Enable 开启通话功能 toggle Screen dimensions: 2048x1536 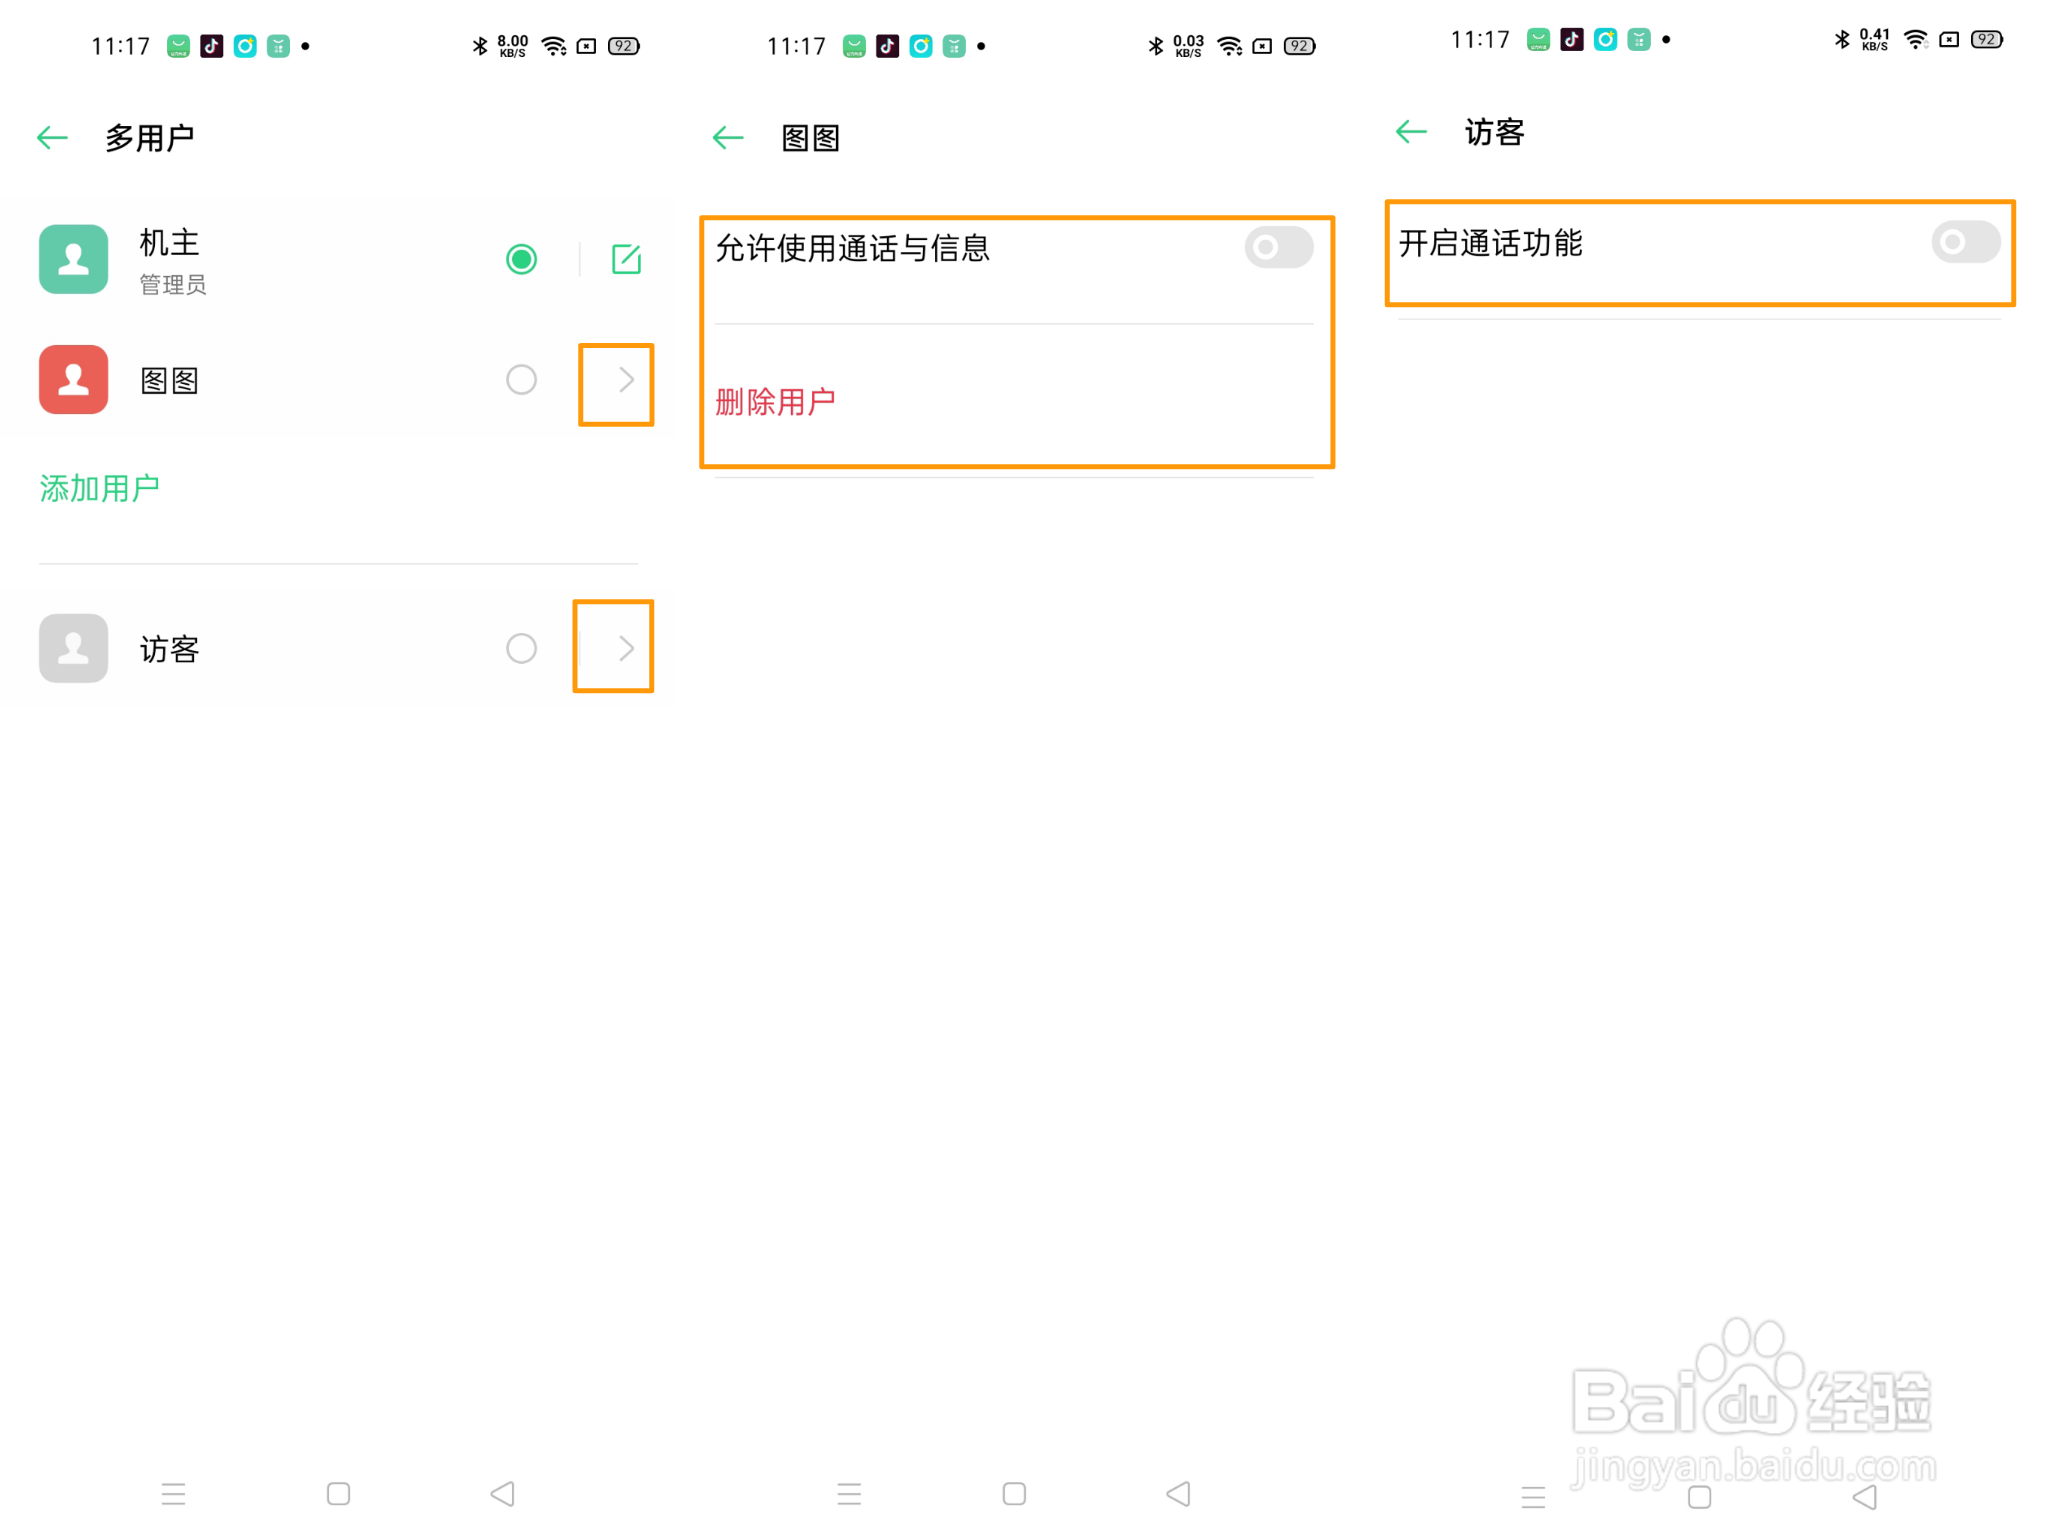pos(1963,242)
